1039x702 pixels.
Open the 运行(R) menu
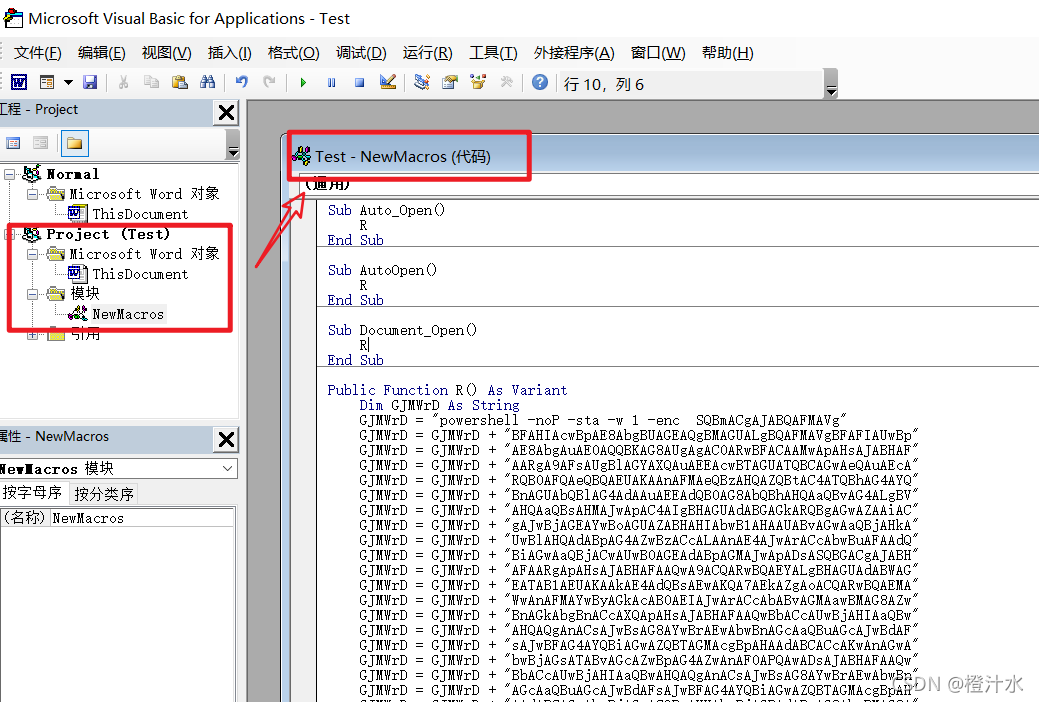click(x=427, y=53)
